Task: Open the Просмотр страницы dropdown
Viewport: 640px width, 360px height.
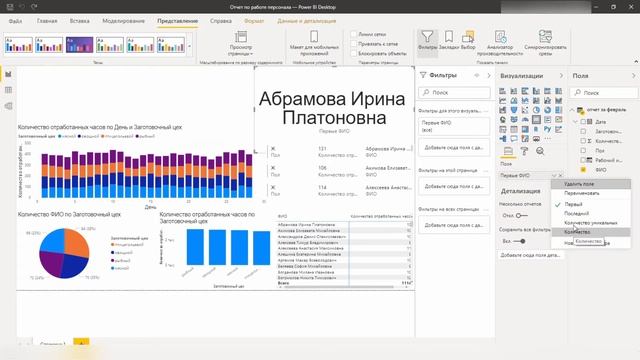Action: tap(240, 43)
